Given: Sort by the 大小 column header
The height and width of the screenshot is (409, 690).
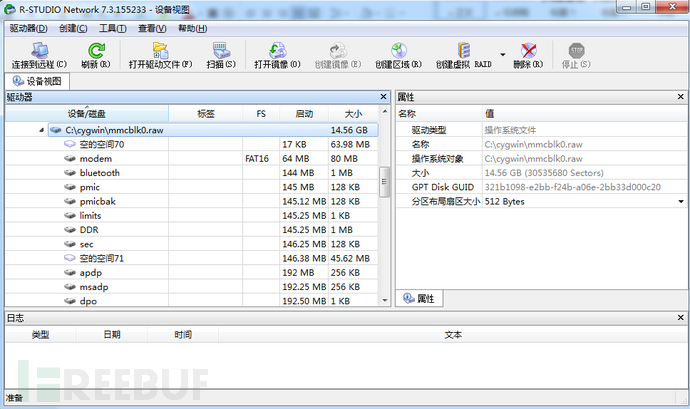Looking at the screenshot, I should coord(353,114).
